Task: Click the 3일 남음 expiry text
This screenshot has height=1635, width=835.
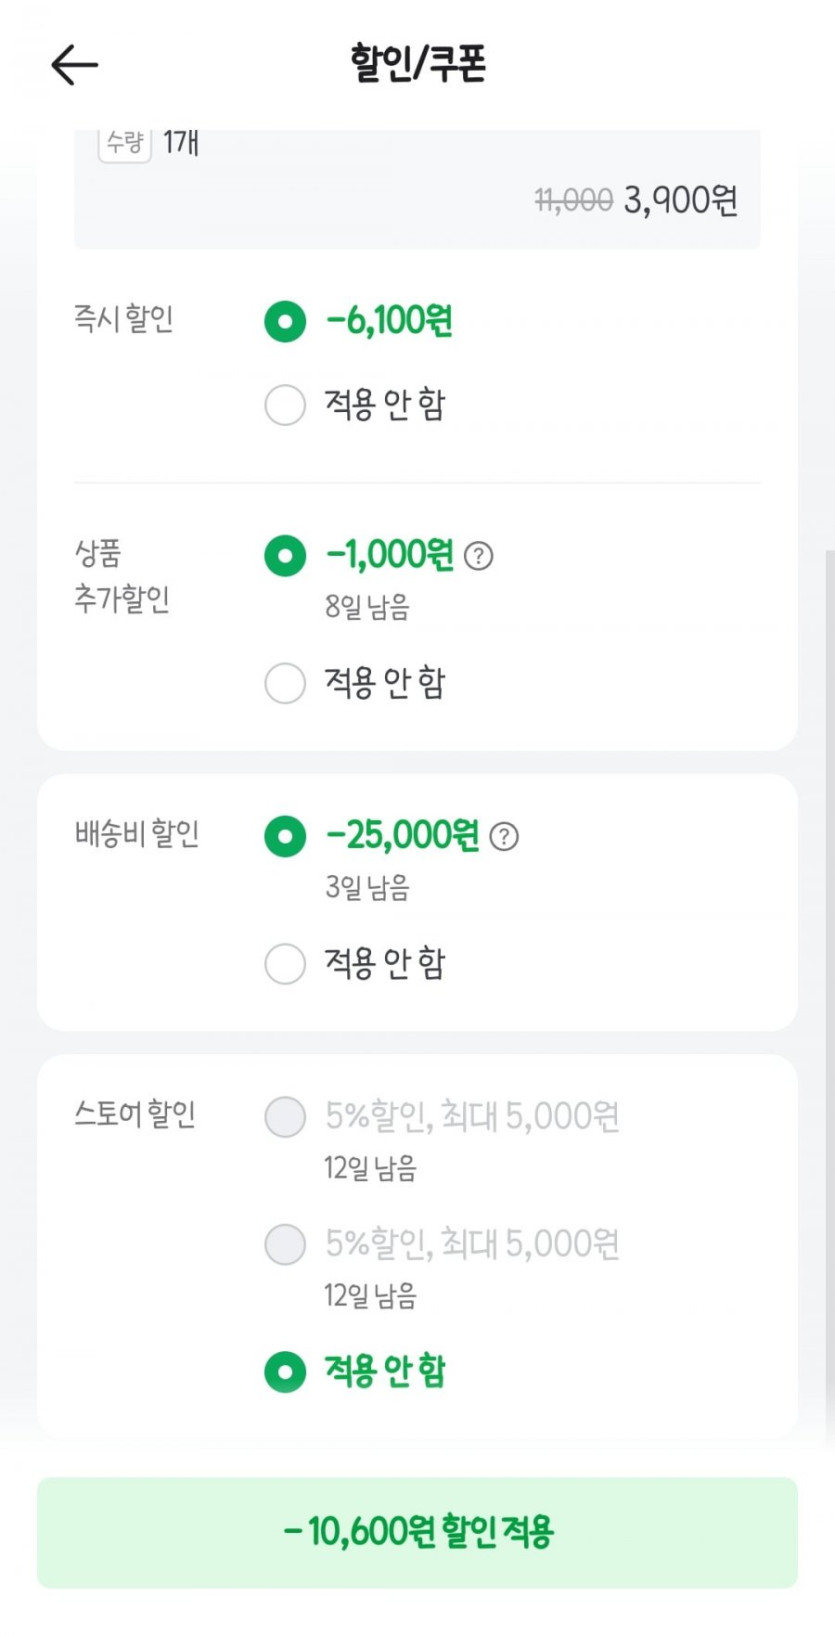Action: (x=367, y=887)
